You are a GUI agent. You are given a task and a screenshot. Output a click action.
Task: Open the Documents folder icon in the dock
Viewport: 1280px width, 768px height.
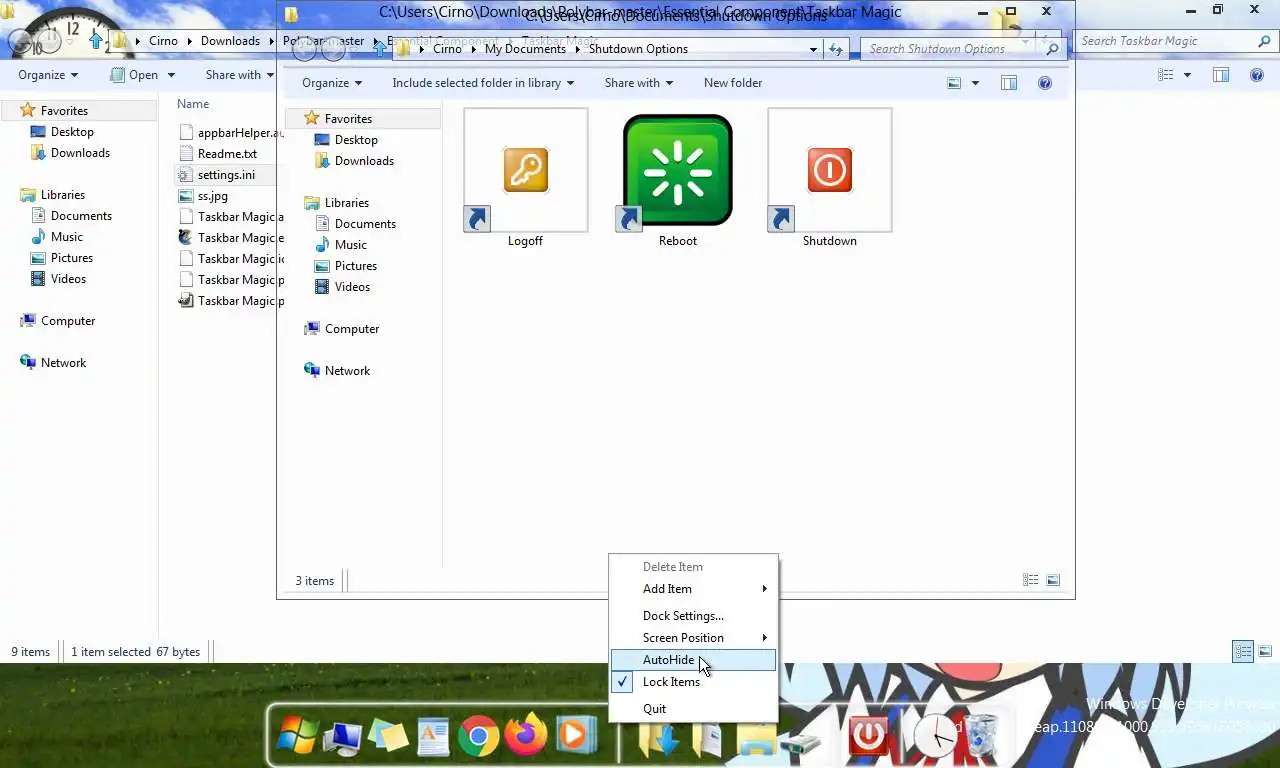(707, 739)
